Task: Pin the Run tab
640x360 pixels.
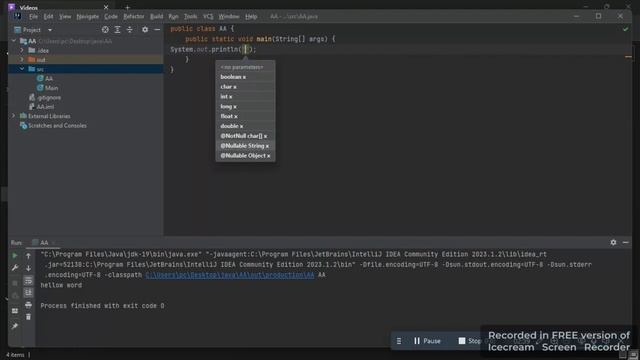Action: pyautogui.click(x=15, y=326)
